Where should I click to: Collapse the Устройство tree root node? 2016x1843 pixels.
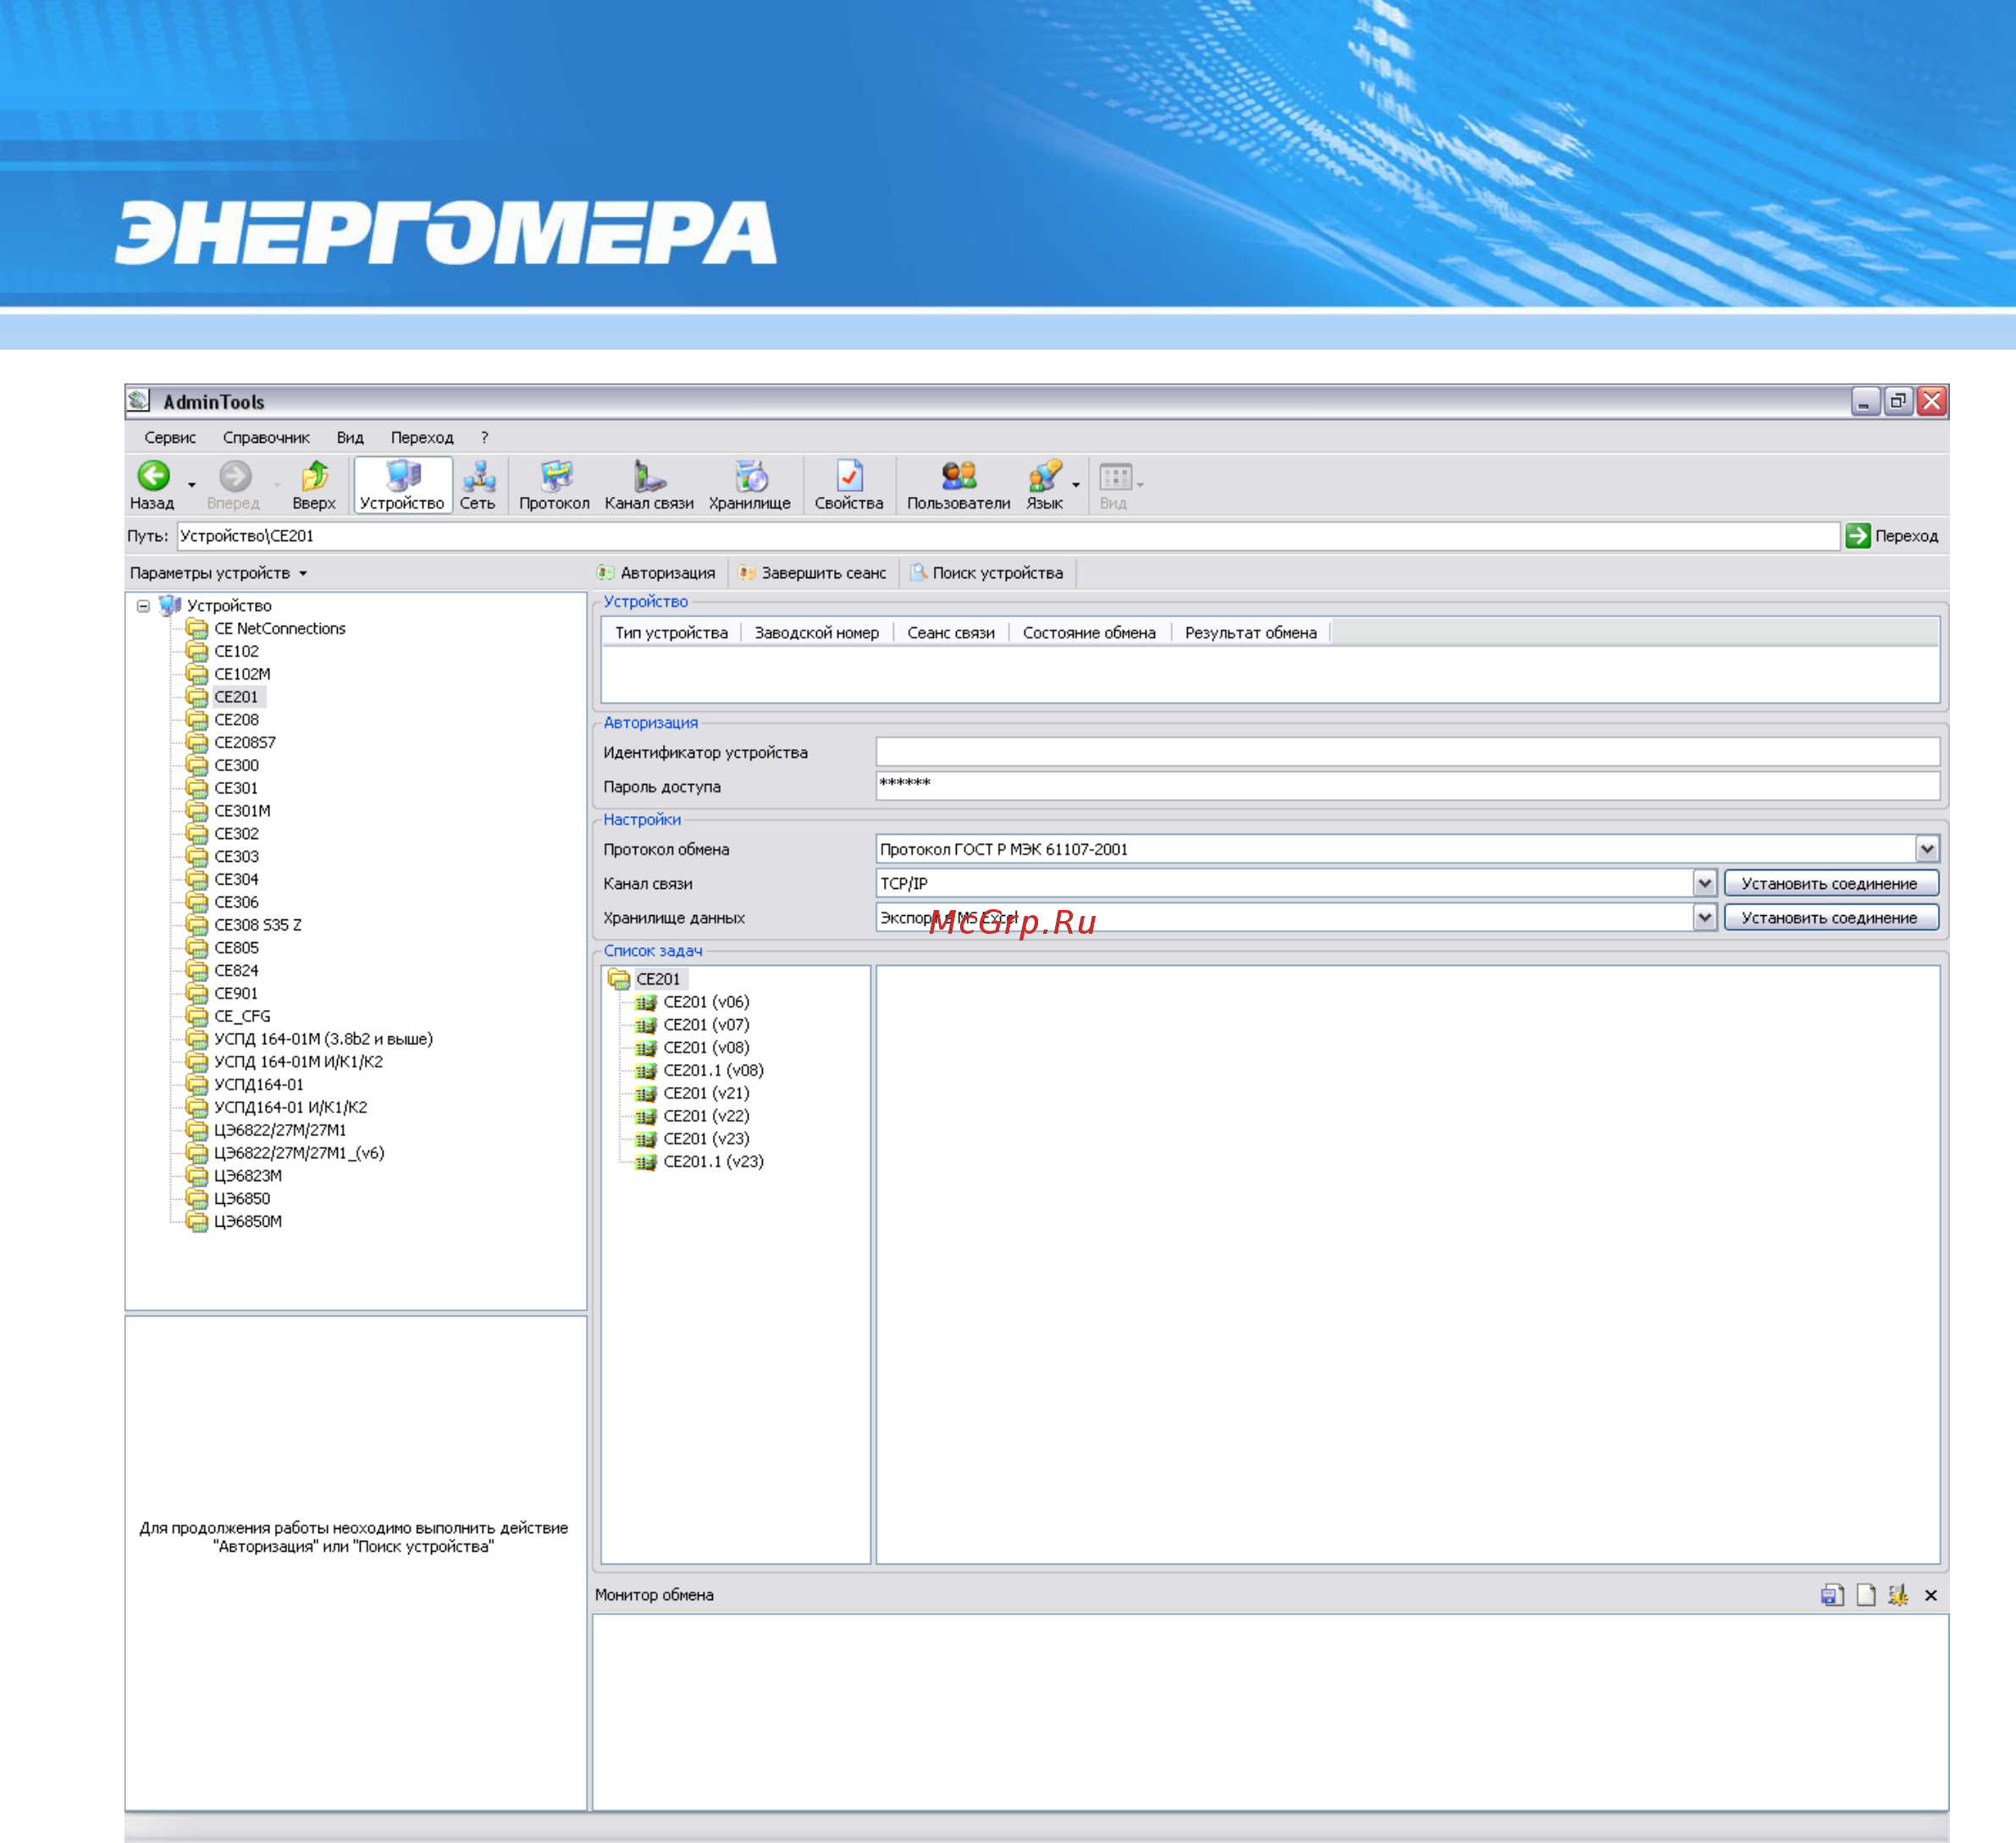click(x=144, y=606)
